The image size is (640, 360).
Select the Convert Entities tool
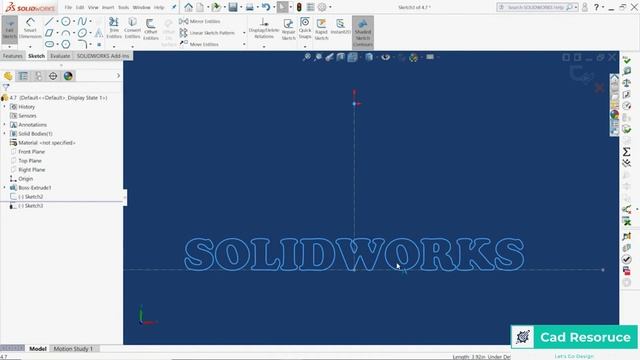132,28
